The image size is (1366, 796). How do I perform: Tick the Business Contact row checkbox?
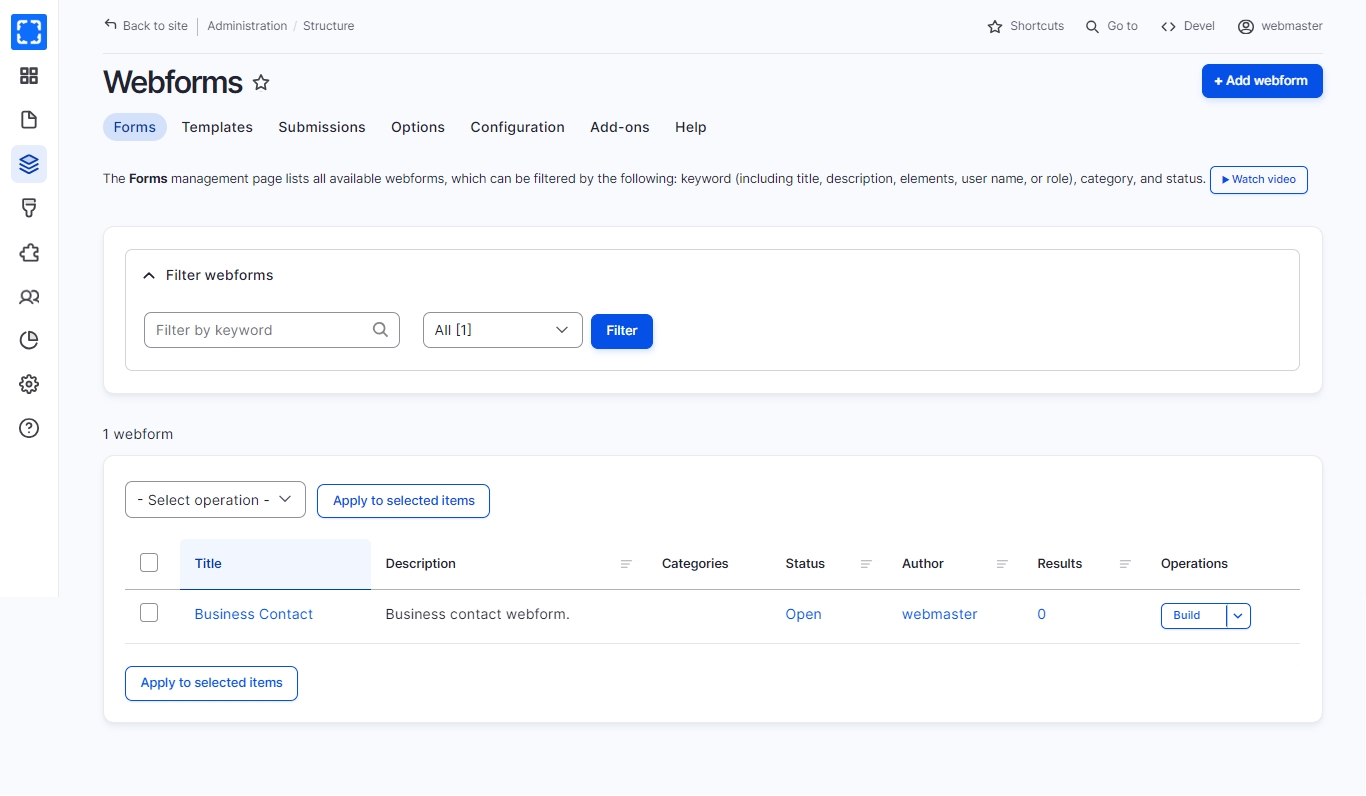pyautogui.click(x=149, y=613)
